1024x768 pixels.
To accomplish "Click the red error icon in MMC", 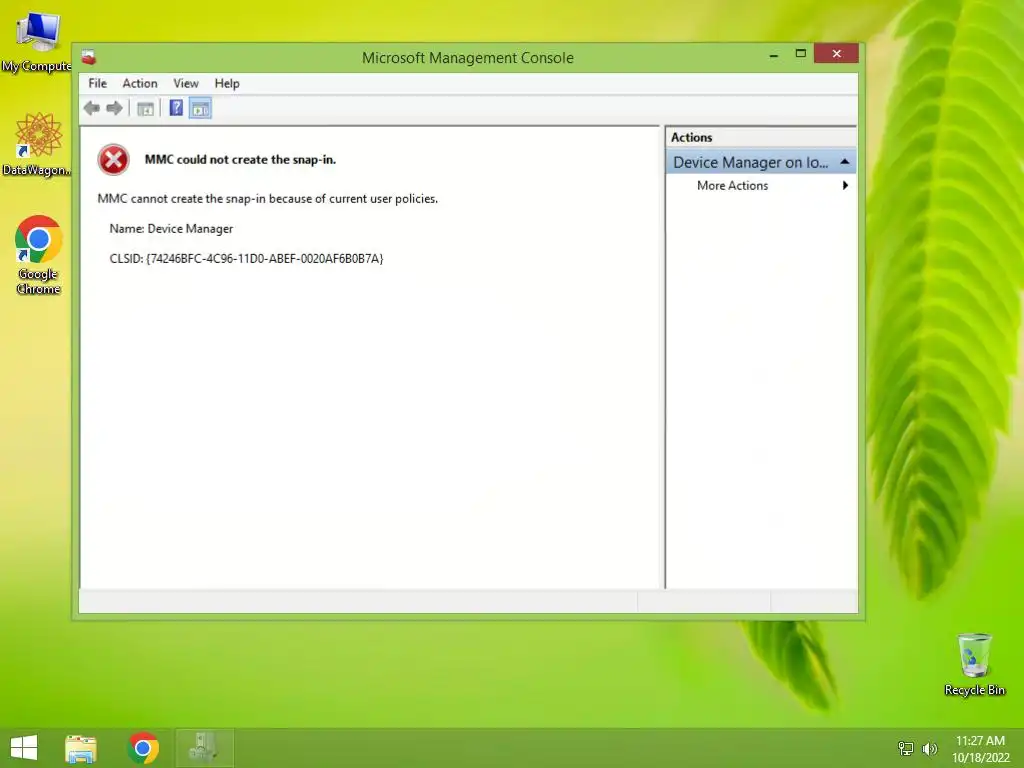I will 114,160.
